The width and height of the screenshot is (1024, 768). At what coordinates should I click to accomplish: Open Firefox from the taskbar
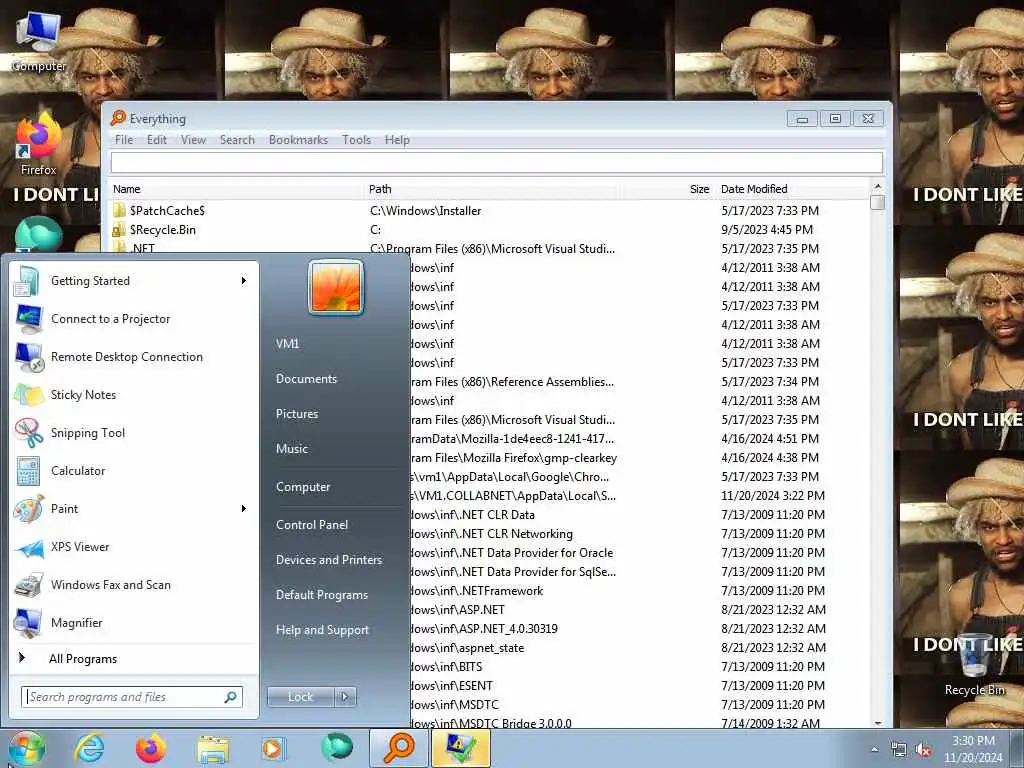point(150,748)
